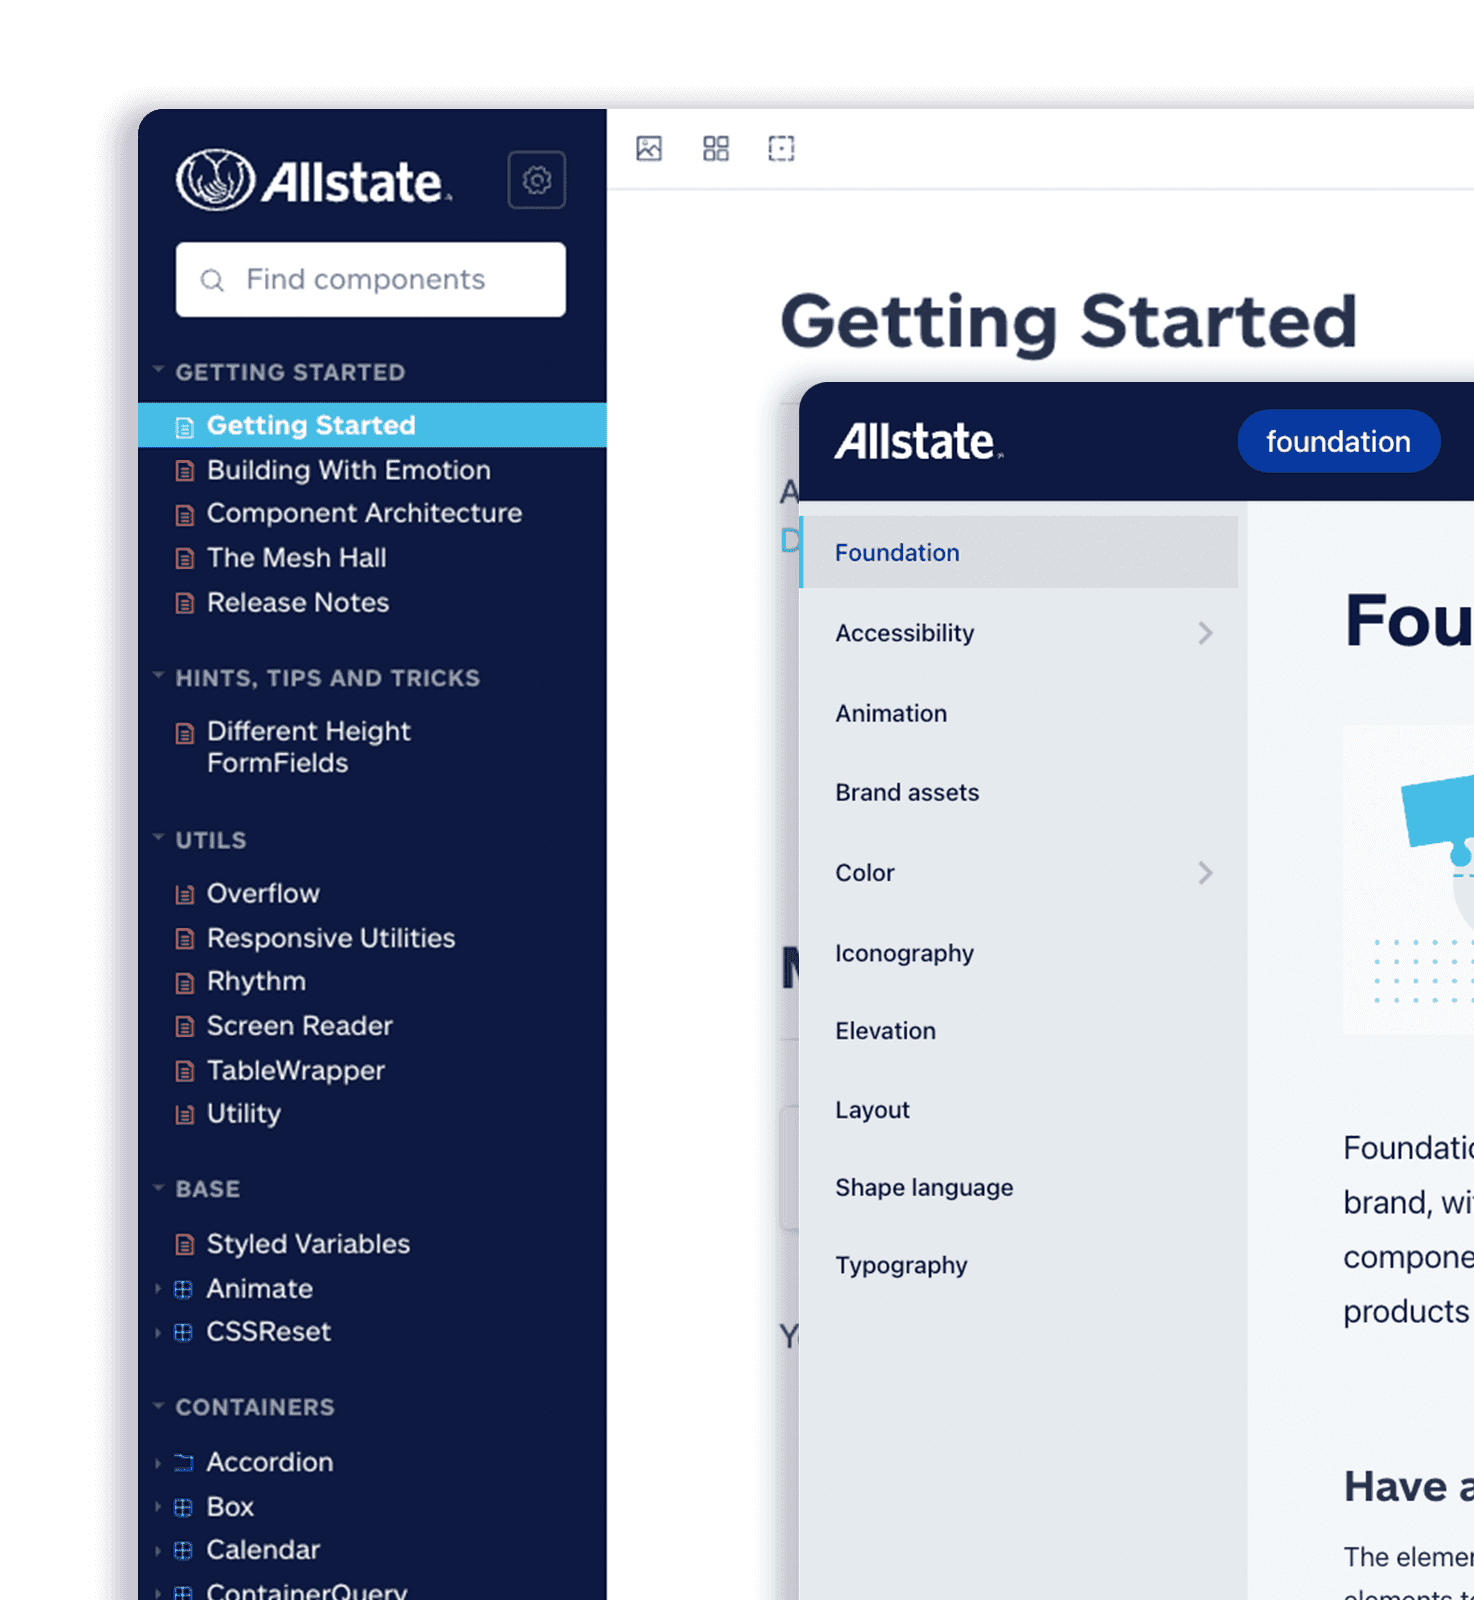This screenshot has width=1474, height=1600.
Task: Click the document icon beside Rhythm
Action: (184, 983)
